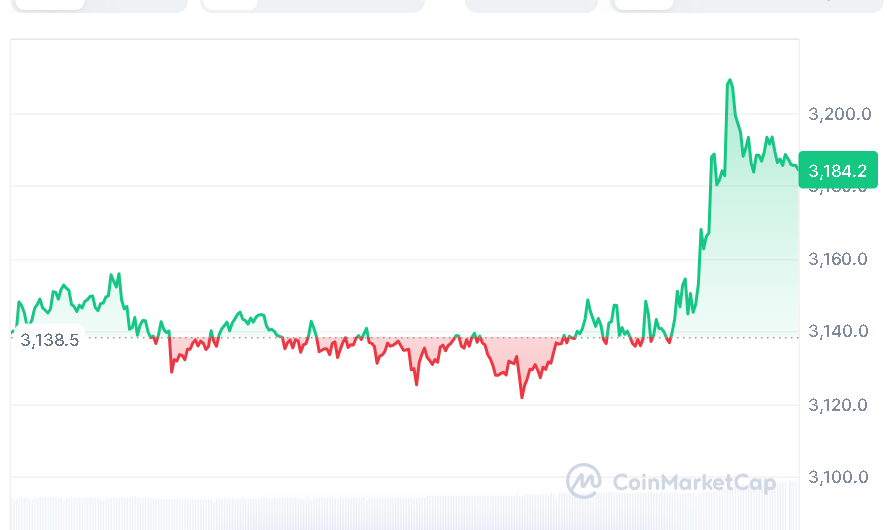Click the dotted opening-price baseline
Screen dimensions: 887x530
pos(300,338)
